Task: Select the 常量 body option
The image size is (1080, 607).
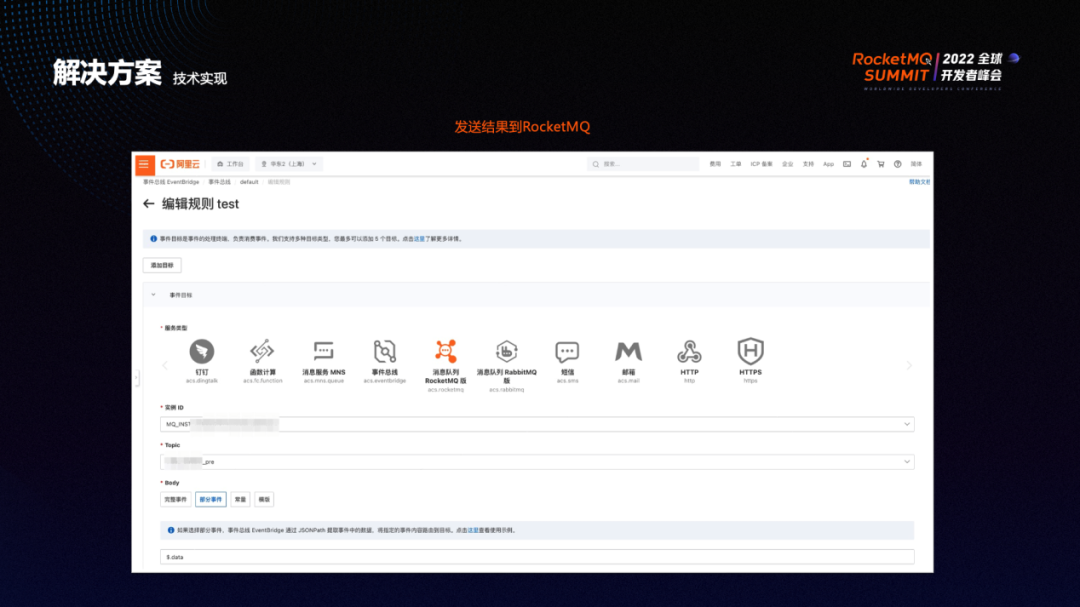Action: tap(240, 500)
